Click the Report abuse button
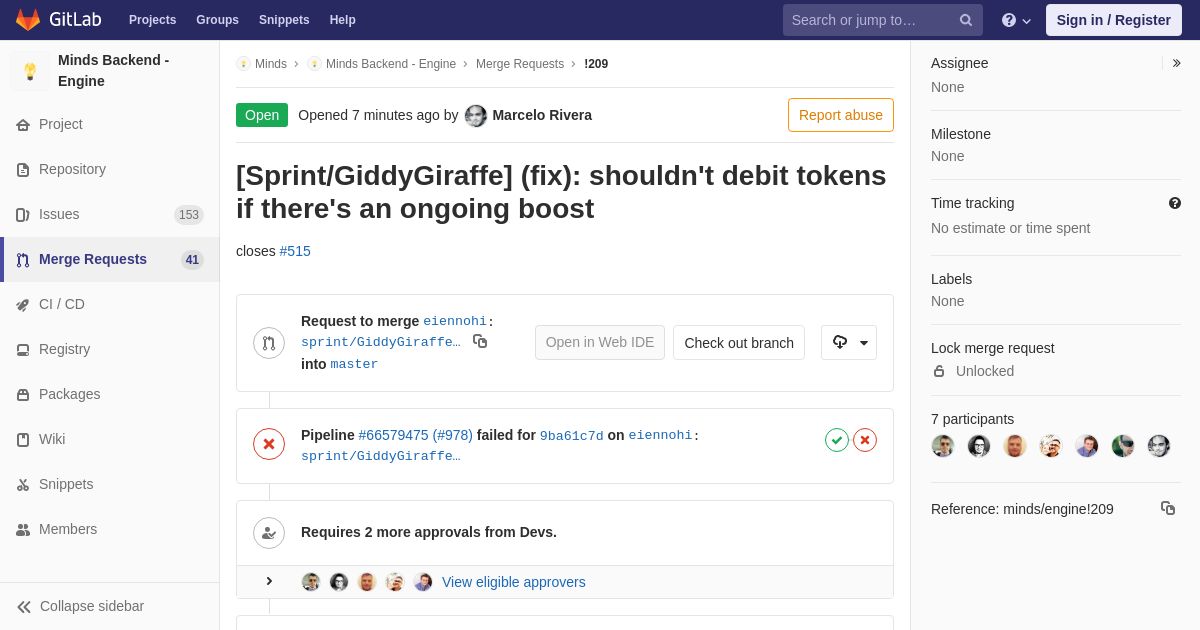Viewport: 1200px width, 630px height. pyautogui.click(x=841, y=115)
